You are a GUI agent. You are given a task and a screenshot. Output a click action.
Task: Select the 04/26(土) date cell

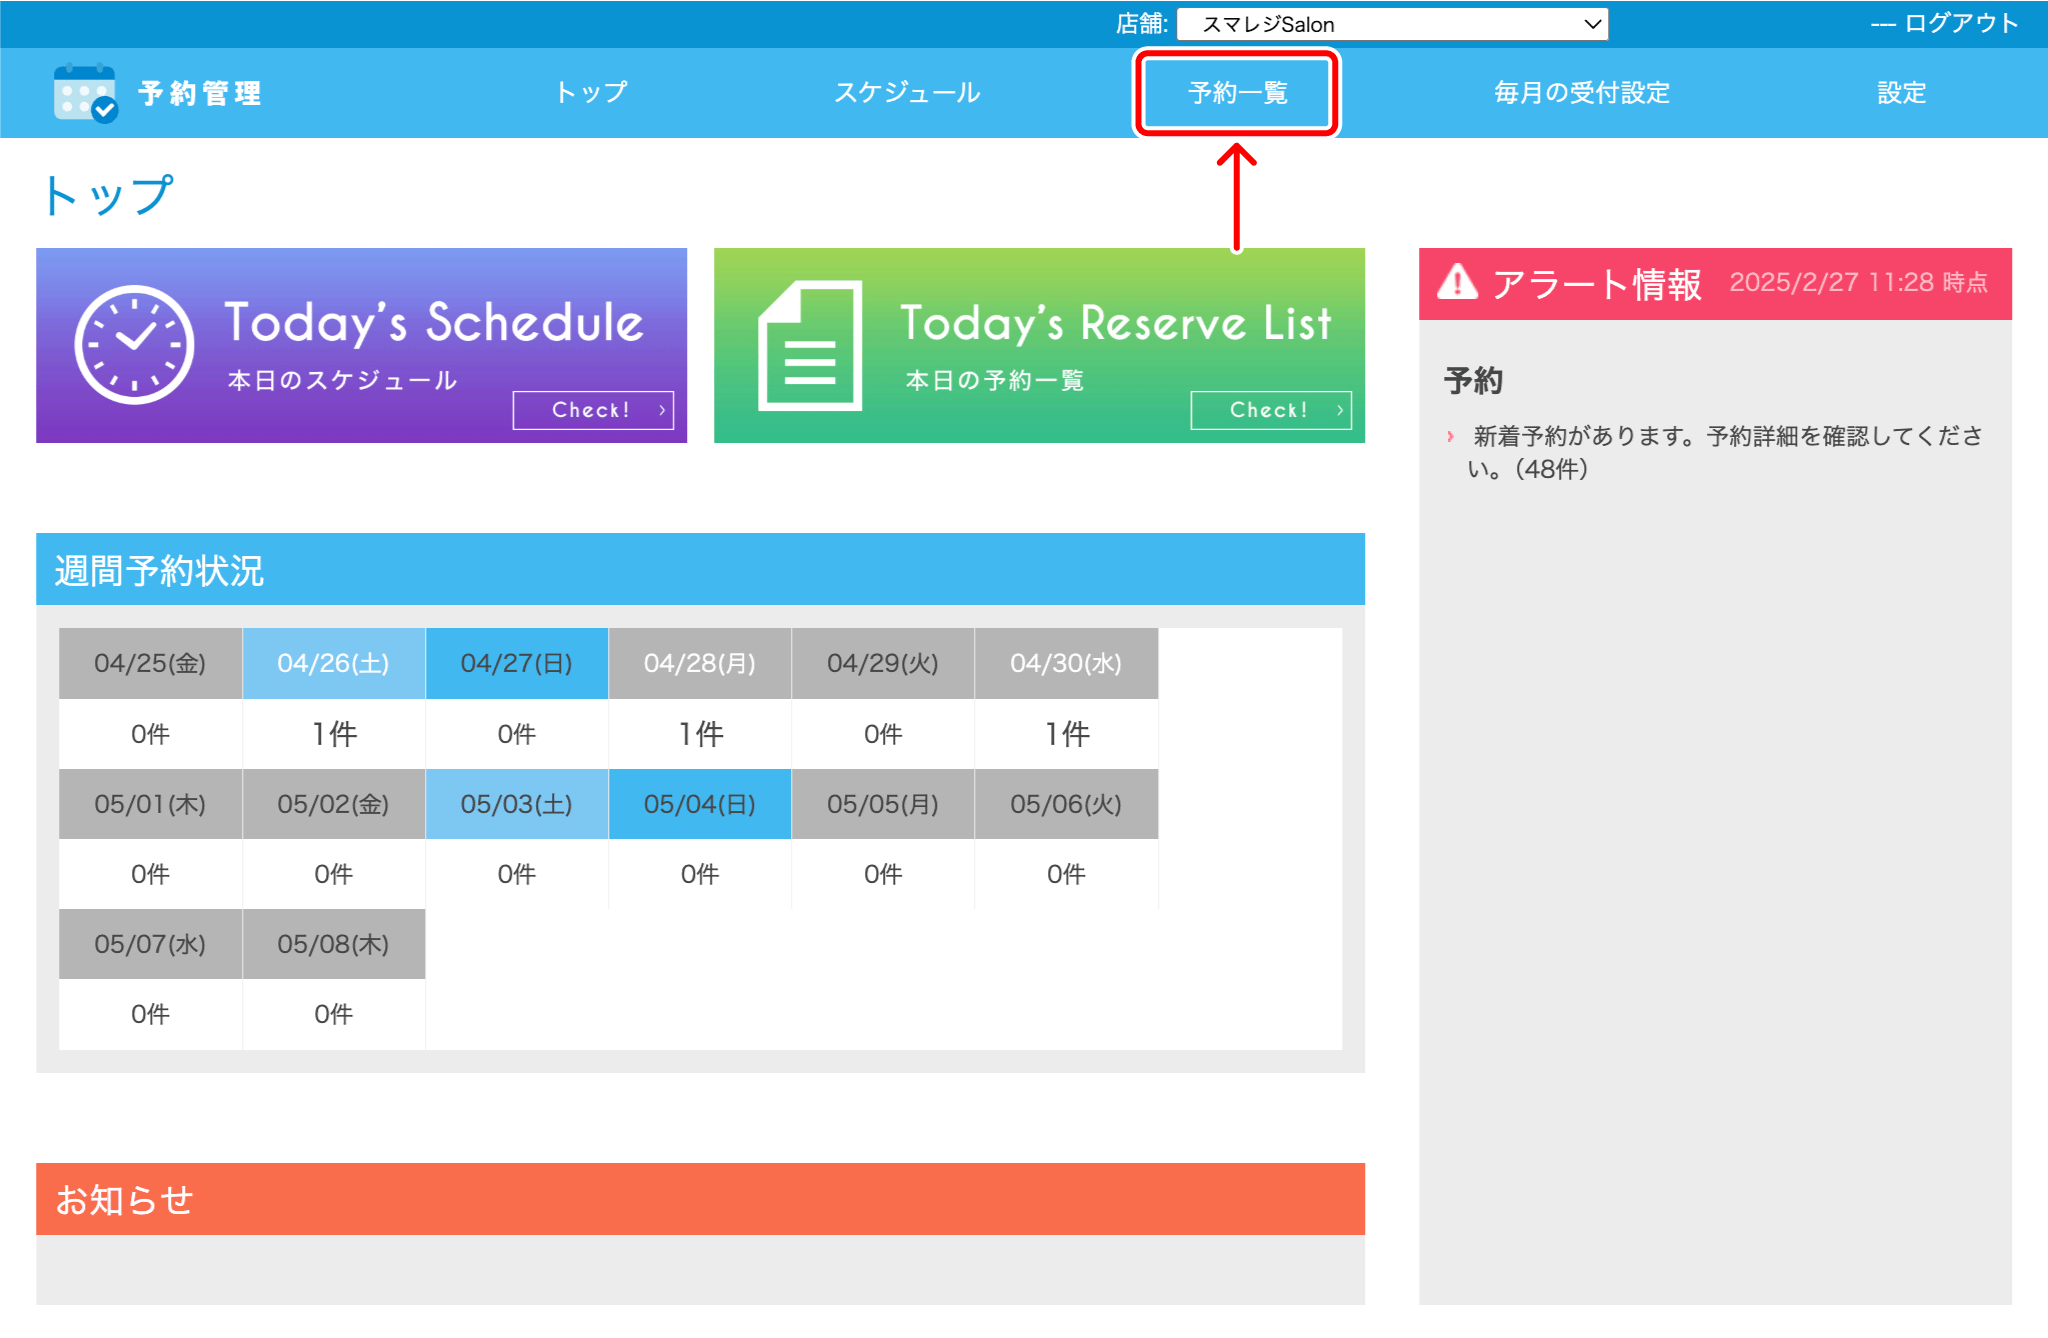coord(333,663)
